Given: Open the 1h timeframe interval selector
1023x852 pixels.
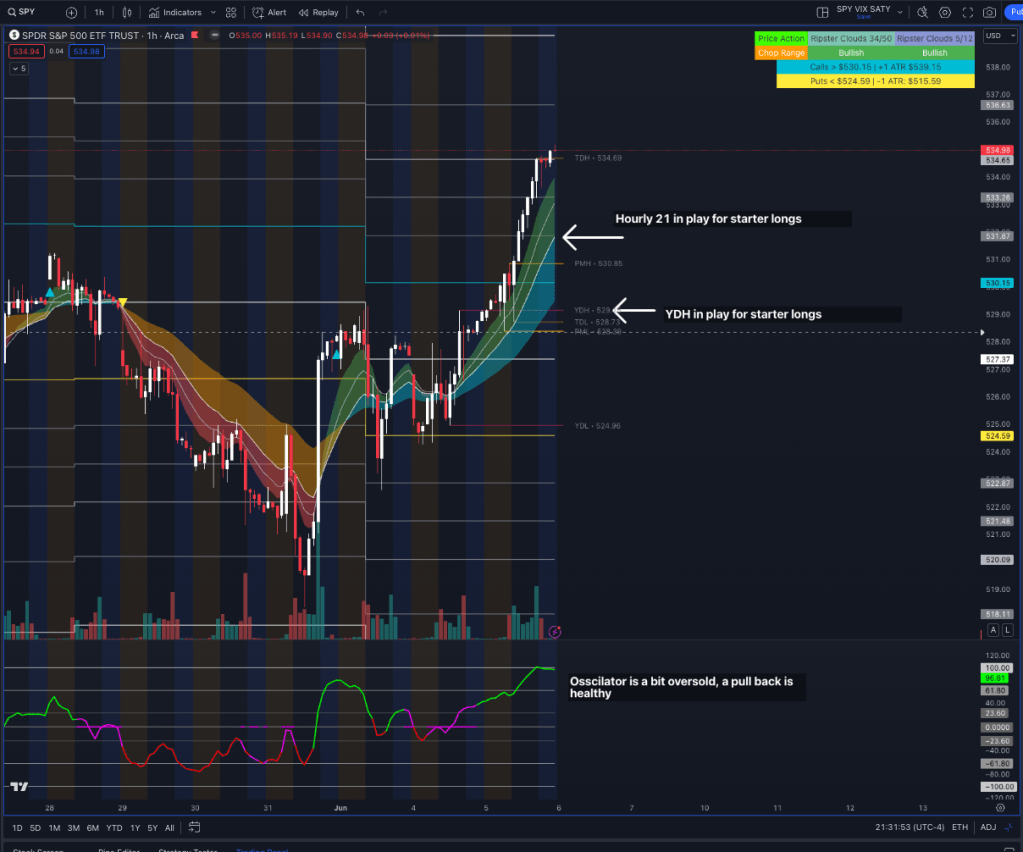Looking at the screenshot, I should coord(98,13).
